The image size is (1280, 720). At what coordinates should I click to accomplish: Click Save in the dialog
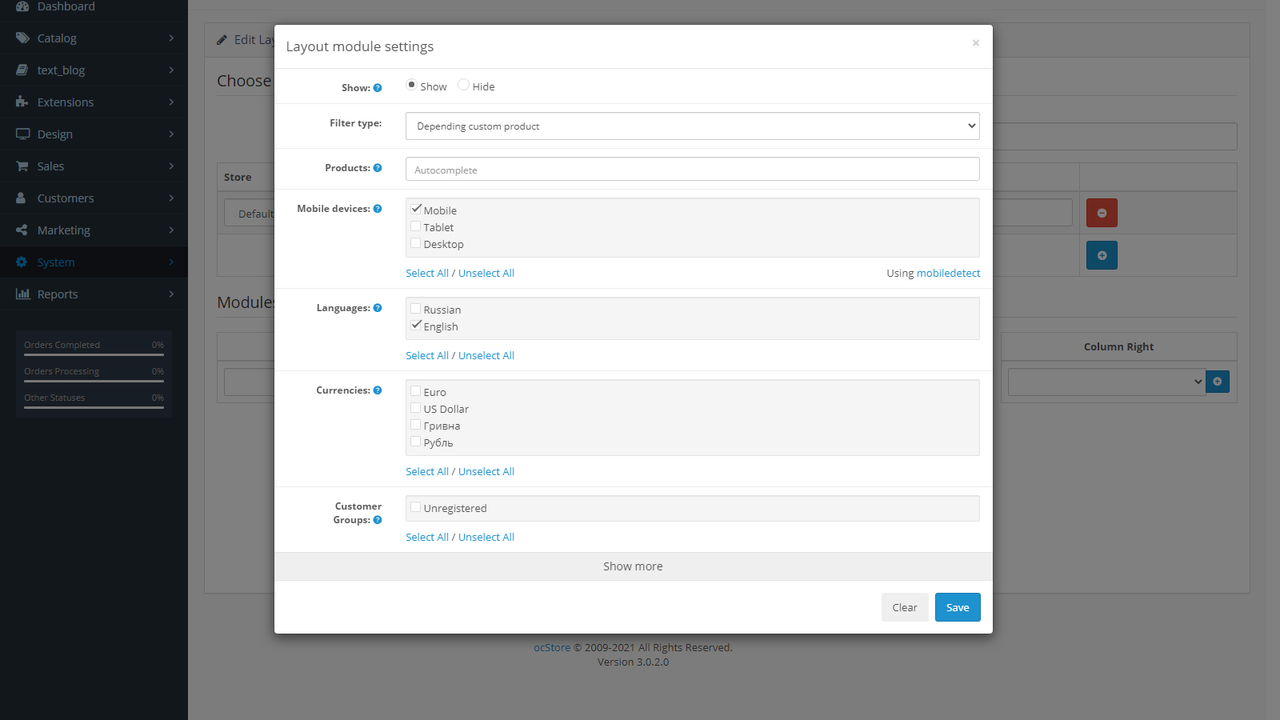click(x=957, y=607)
